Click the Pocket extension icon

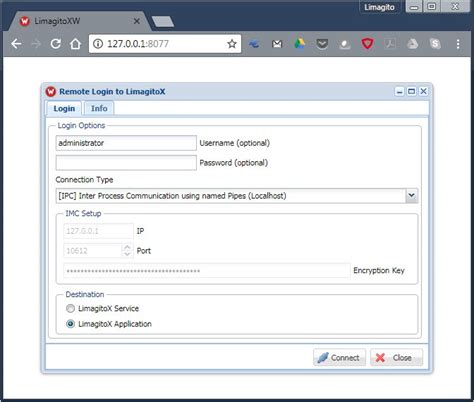[322, 44]
